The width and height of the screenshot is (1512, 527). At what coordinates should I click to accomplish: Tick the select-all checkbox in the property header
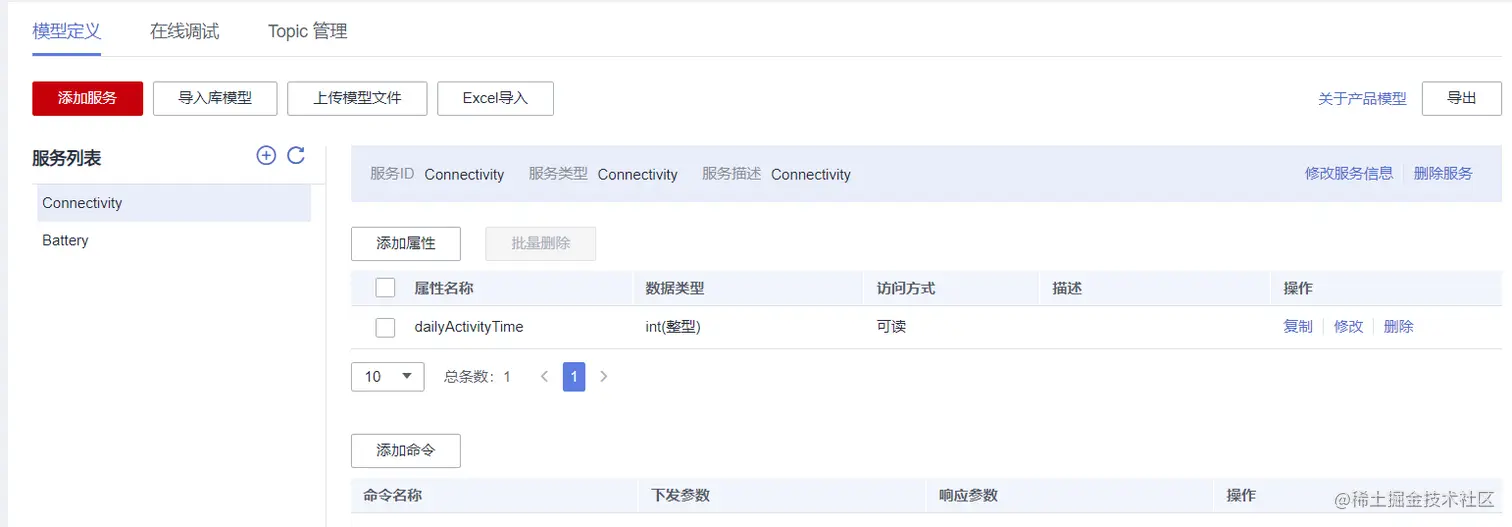pyautogui.click(x=385, y=288)
